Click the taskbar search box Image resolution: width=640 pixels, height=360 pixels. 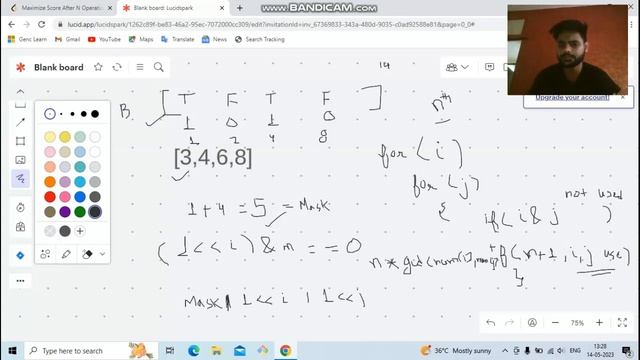(x=91, y=351)
